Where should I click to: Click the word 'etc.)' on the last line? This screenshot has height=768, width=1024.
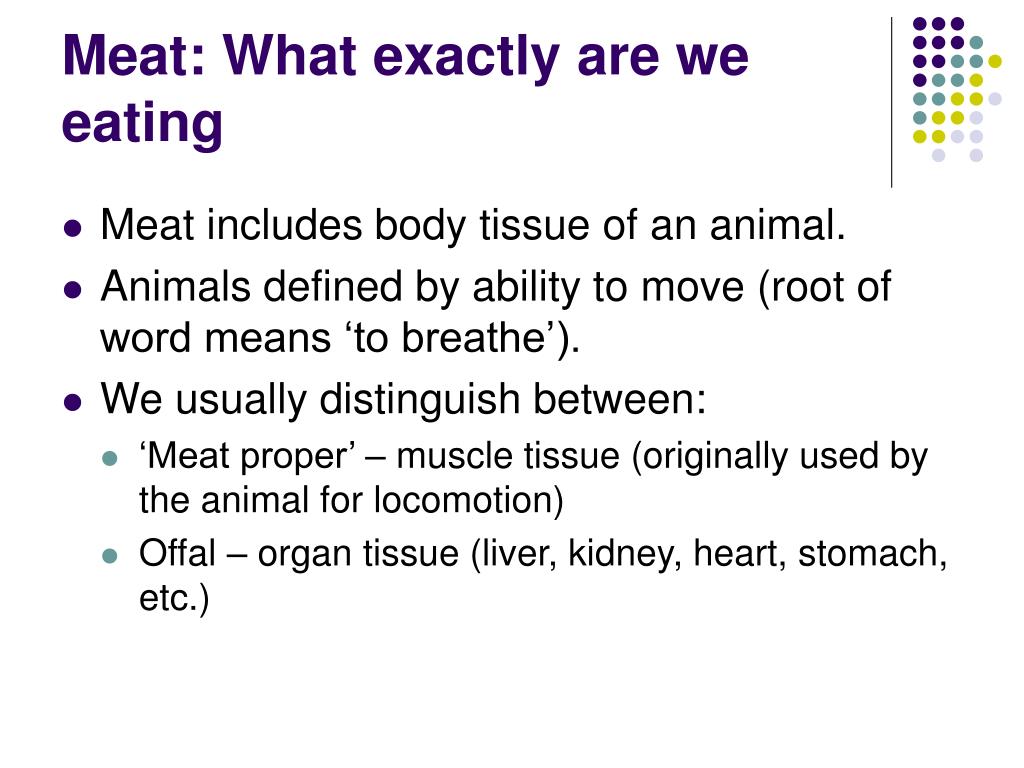pos(174,598)
